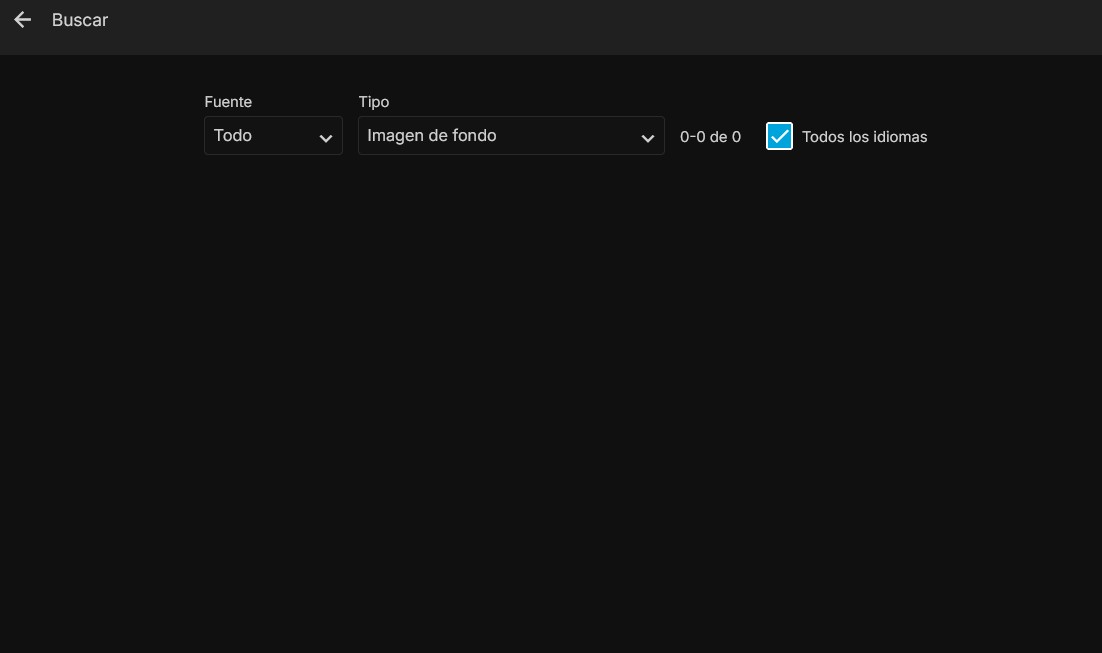Click the chevron in Tipo dropdown
The image size is (1102, 653).
[647, 138]
